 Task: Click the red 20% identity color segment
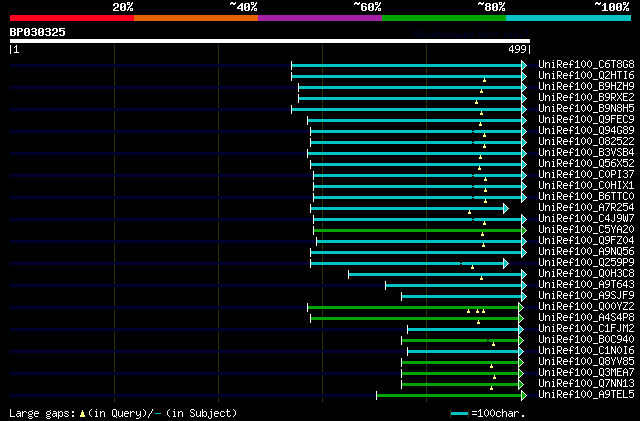pos(72,18)
